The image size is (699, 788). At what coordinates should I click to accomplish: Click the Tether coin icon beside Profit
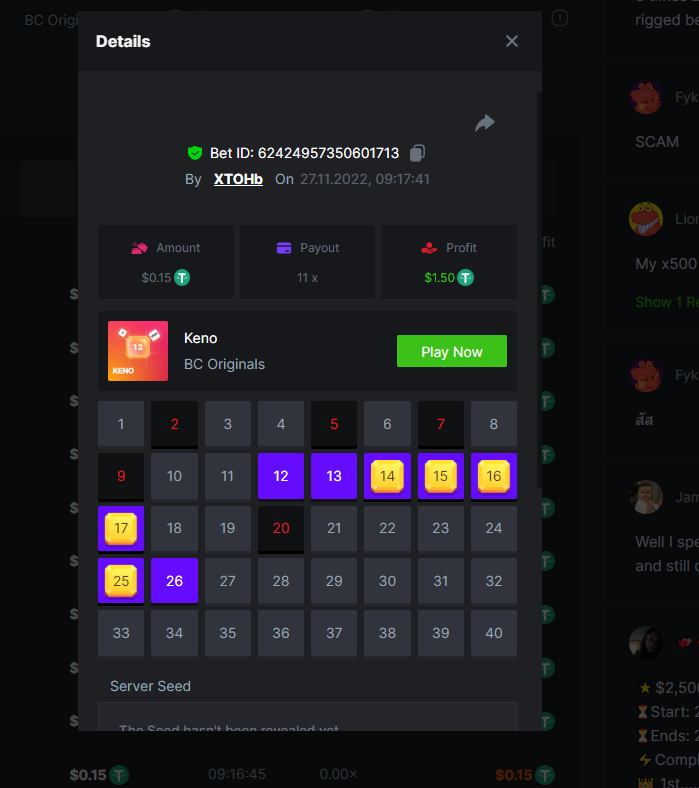(x=465, y=277)
